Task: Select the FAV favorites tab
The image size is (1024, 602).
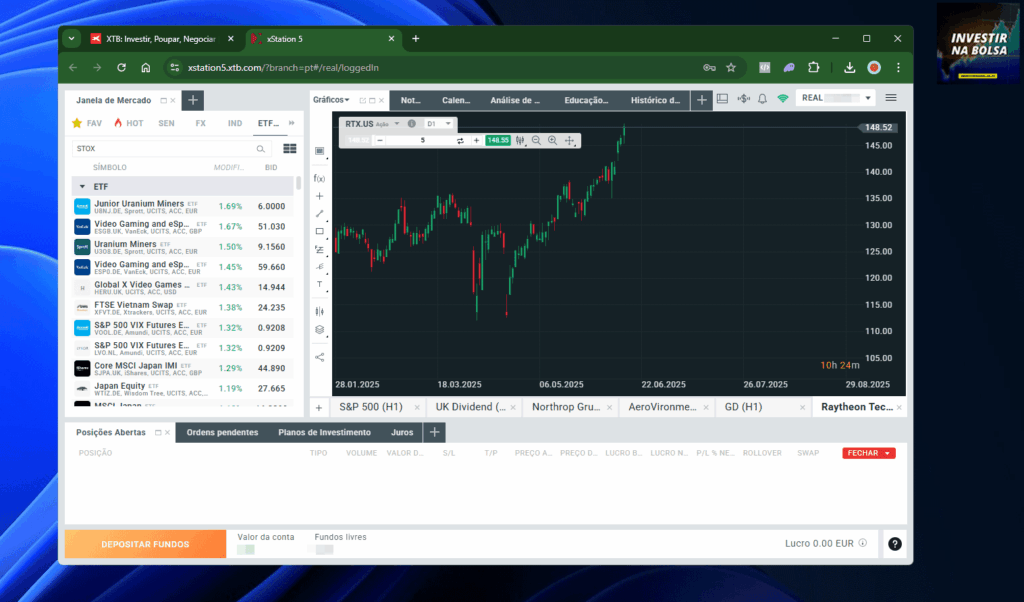Action: click(87, 123)
